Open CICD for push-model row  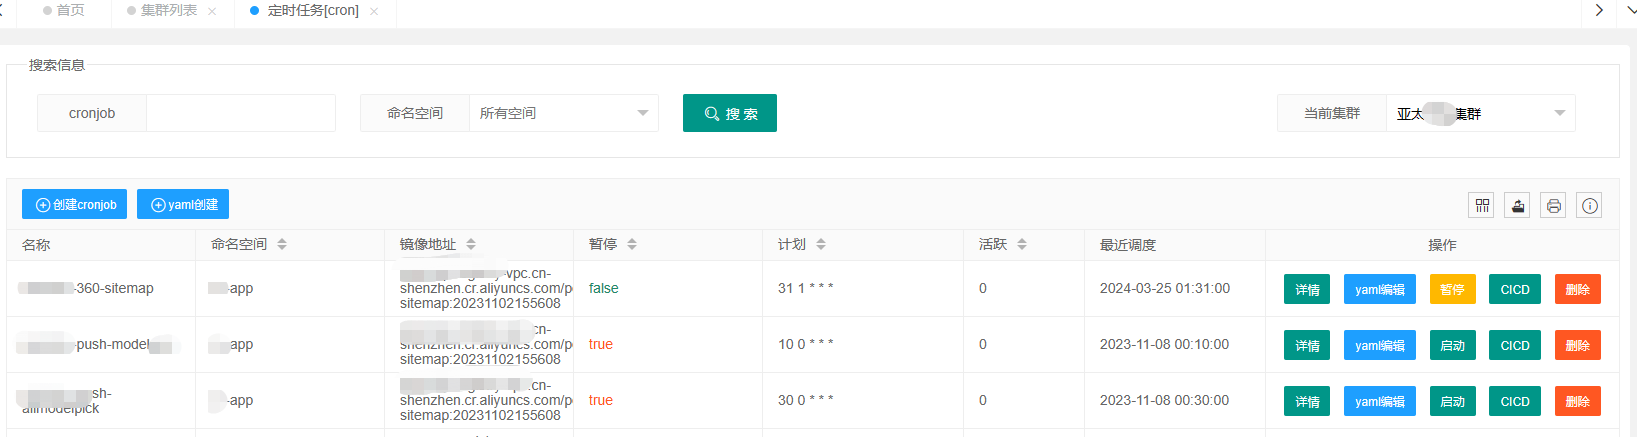click(x=1515, y=345)
